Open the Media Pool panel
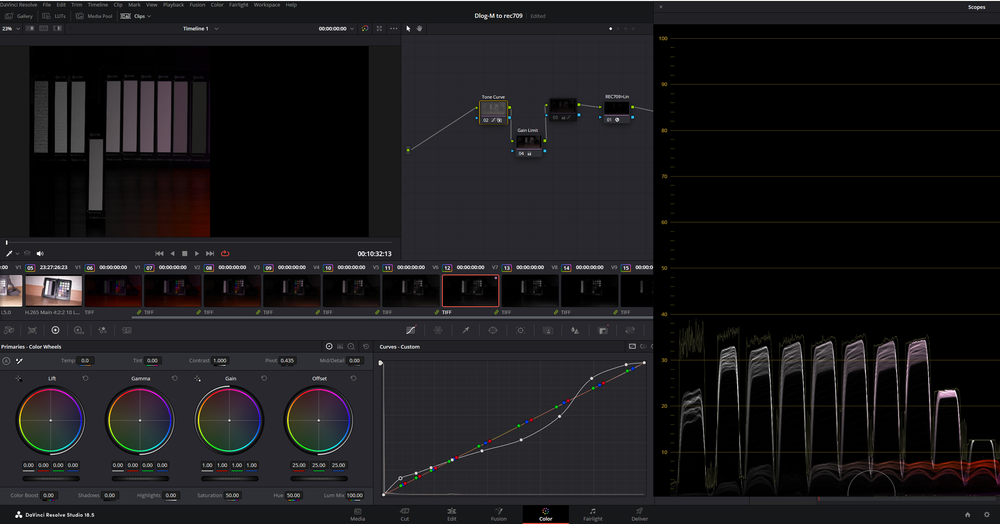1000x524 pixels. 94,16
